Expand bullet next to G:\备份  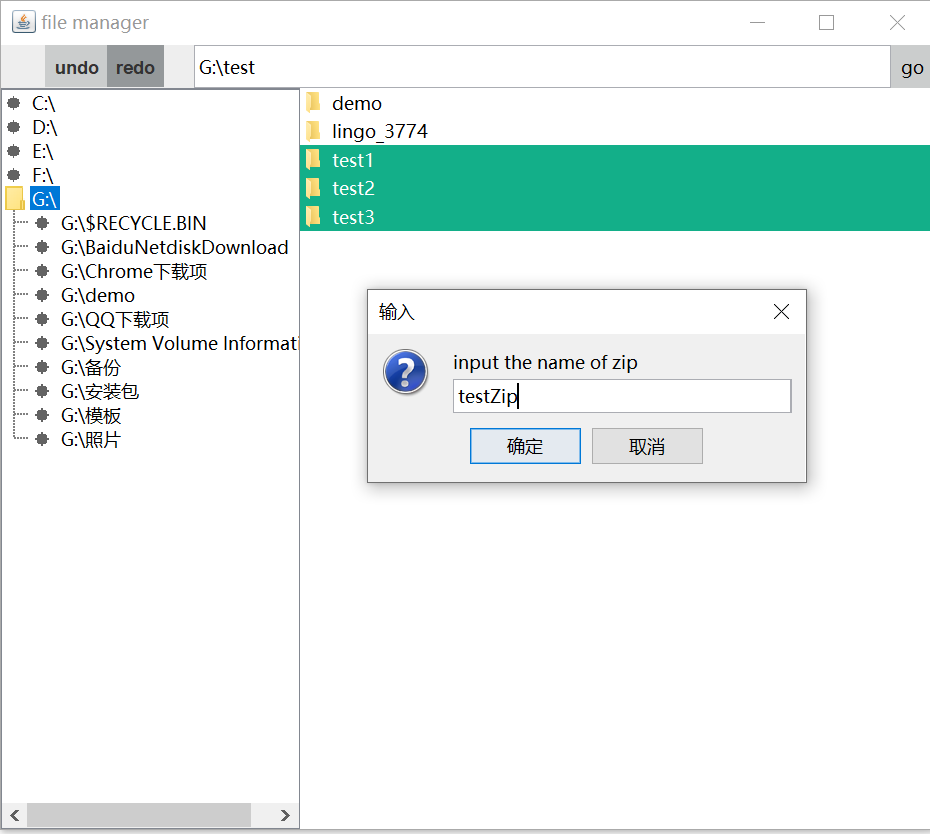click(x=42, y=367)
